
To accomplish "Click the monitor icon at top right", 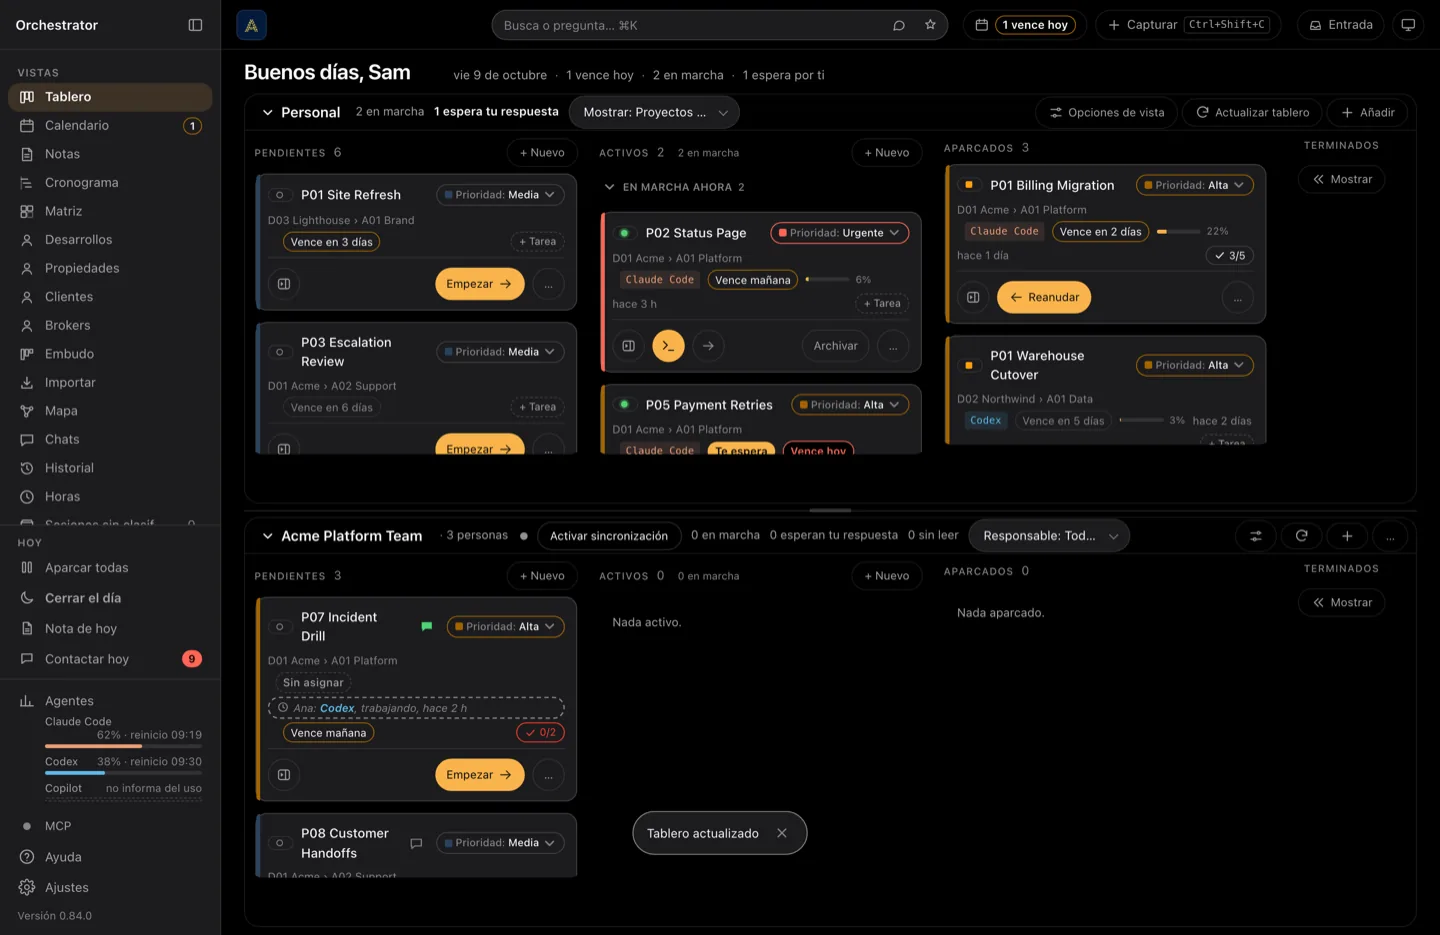I will tap(1408, 25).
